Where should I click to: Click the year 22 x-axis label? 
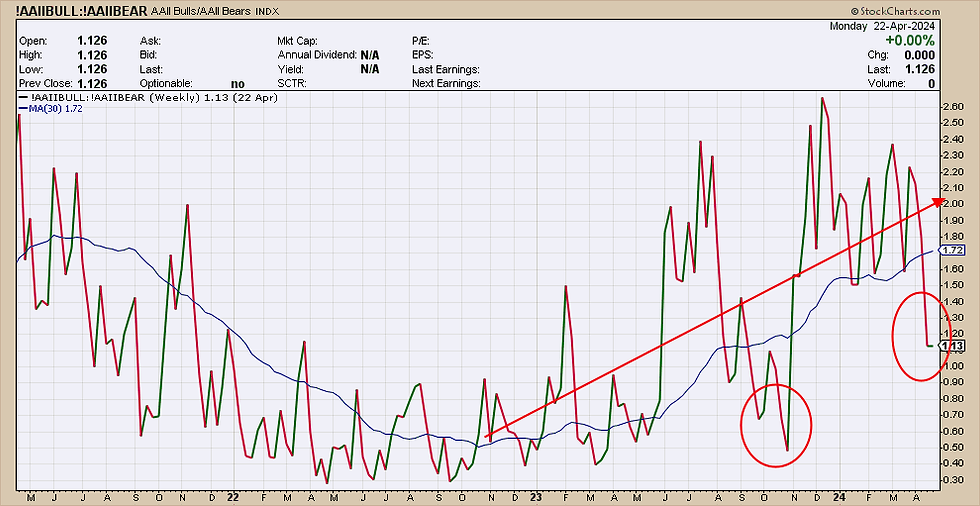pyautogui.click(x=232, y=497)
